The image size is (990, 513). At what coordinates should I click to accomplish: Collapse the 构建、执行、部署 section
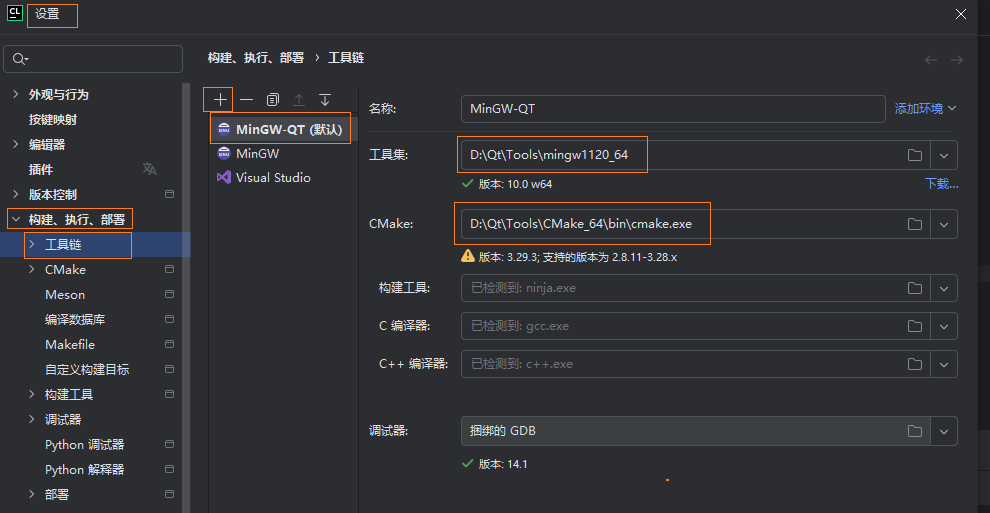15,219
